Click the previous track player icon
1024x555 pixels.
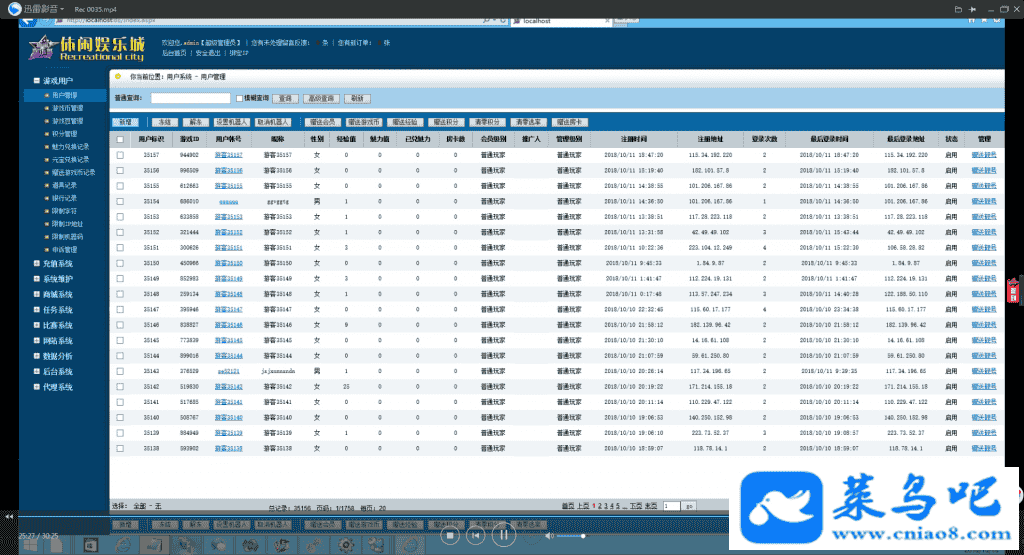click(x=477, y=536)
